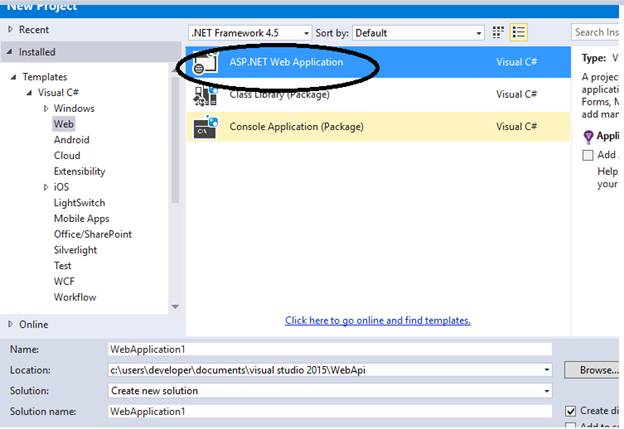Select the Silverlight template category
The width and height of the screenshot is (624, 429).
75,250
